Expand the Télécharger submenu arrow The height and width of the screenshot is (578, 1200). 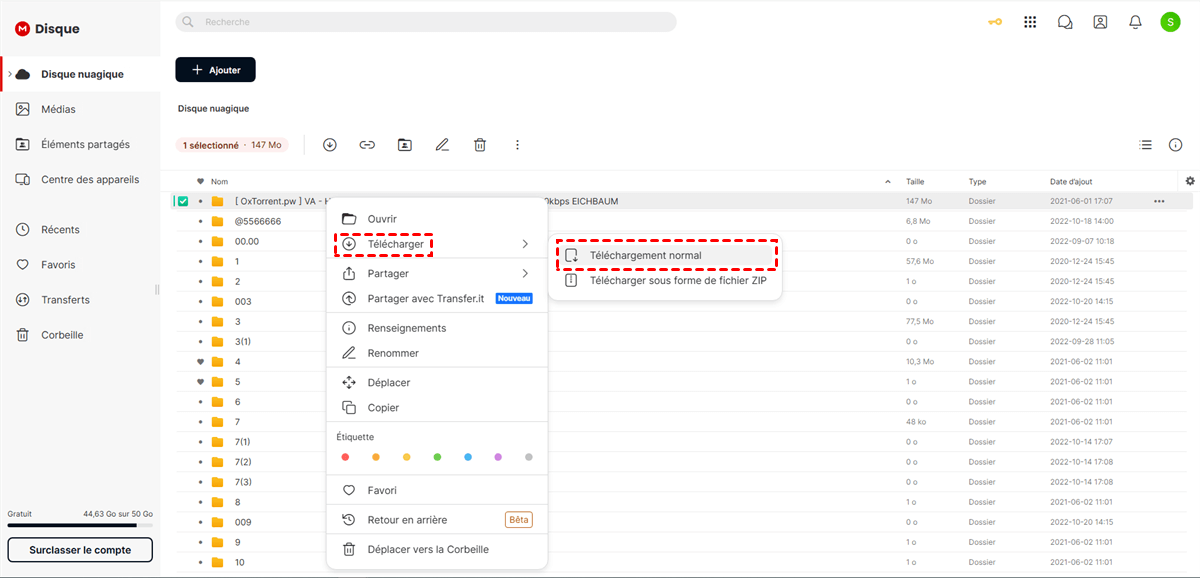click(525, 244)
